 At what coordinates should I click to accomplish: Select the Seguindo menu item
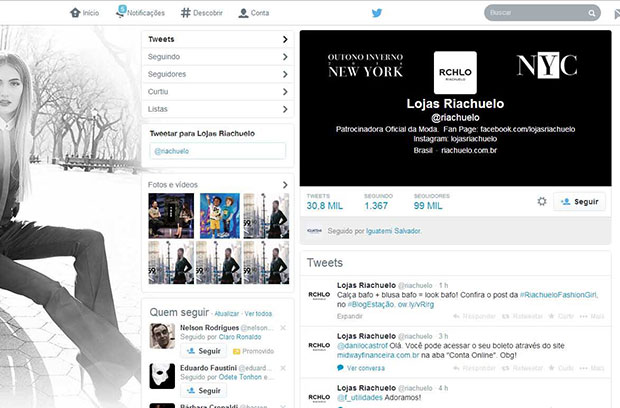(217, 57)
